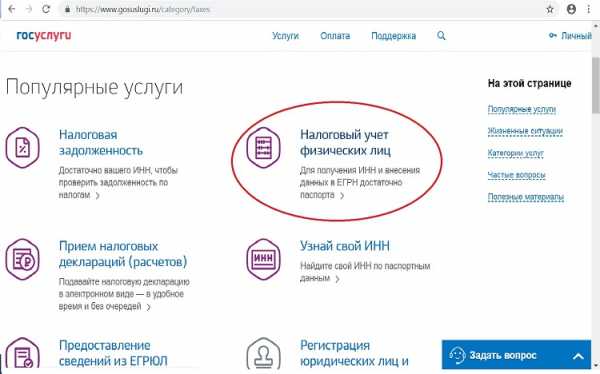This screenshot has width=600, height=374.
Task: Jump to Жизненные ситуации section link
Action: tap(525, 131)
